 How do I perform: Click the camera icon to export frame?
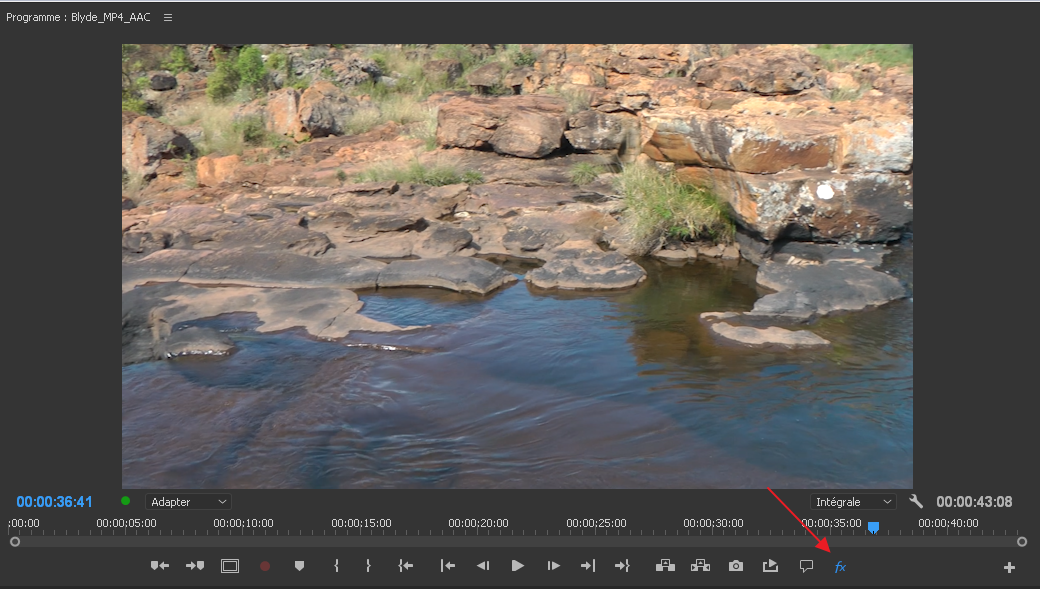click(736, 566)
